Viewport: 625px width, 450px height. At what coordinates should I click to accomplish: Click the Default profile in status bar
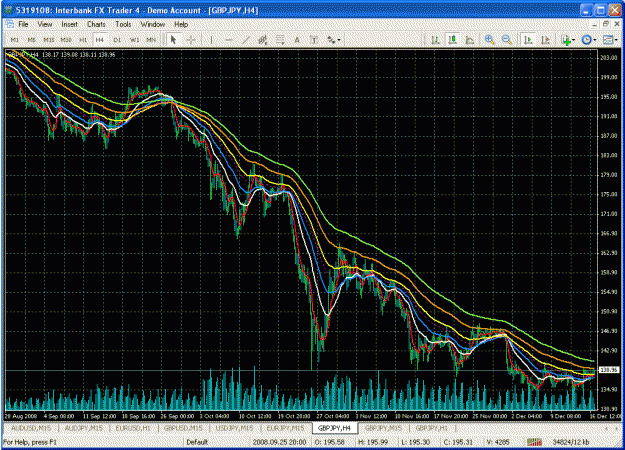coord(197,442)
